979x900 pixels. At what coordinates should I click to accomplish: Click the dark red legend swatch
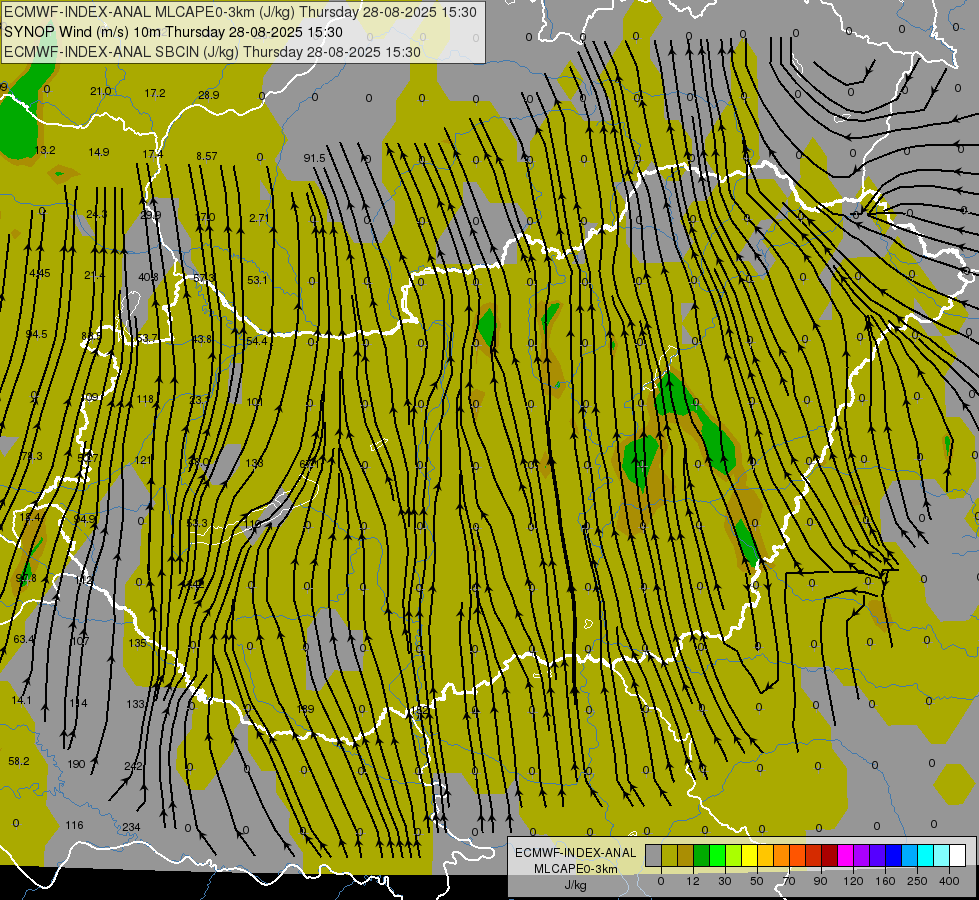[x=830, y=856]
